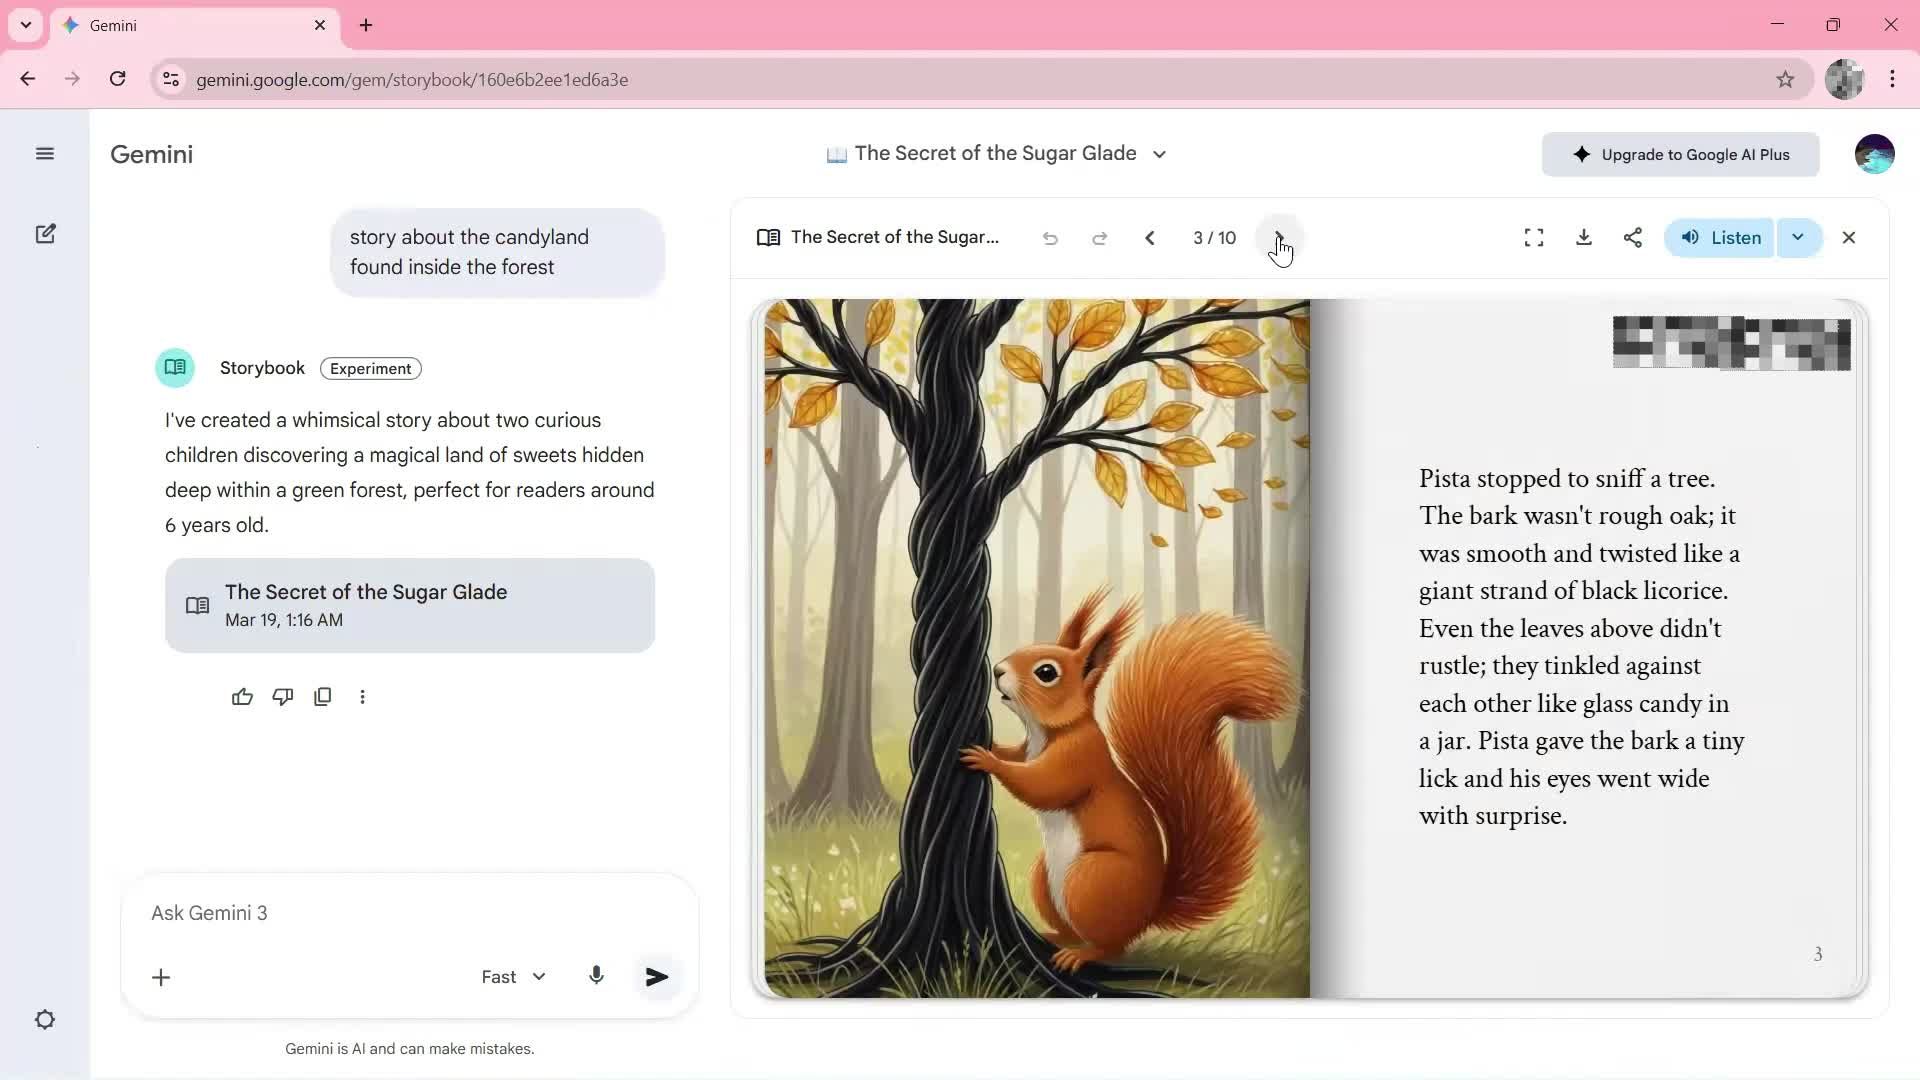
Task: Open the Fast model selector dropdown
Action: (513, 977)
